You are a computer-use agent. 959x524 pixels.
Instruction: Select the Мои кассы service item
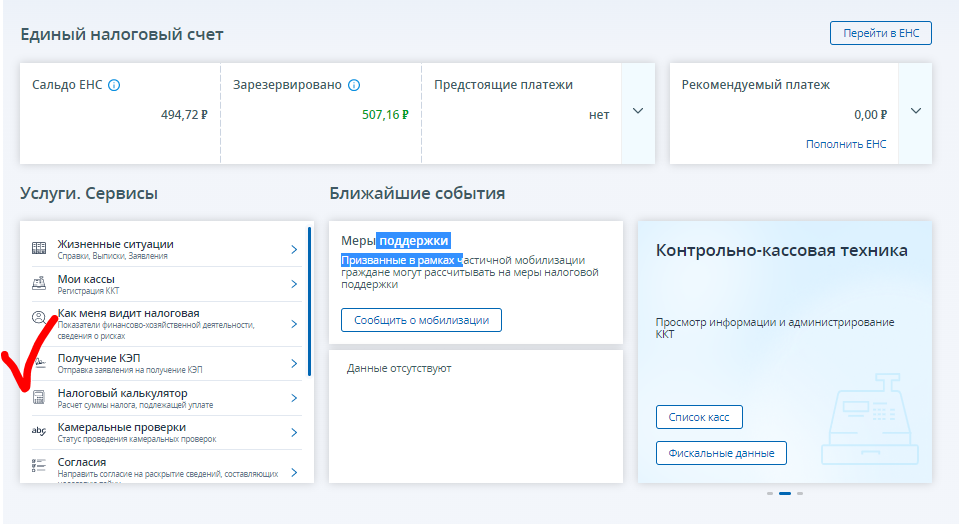coord(166,284)
